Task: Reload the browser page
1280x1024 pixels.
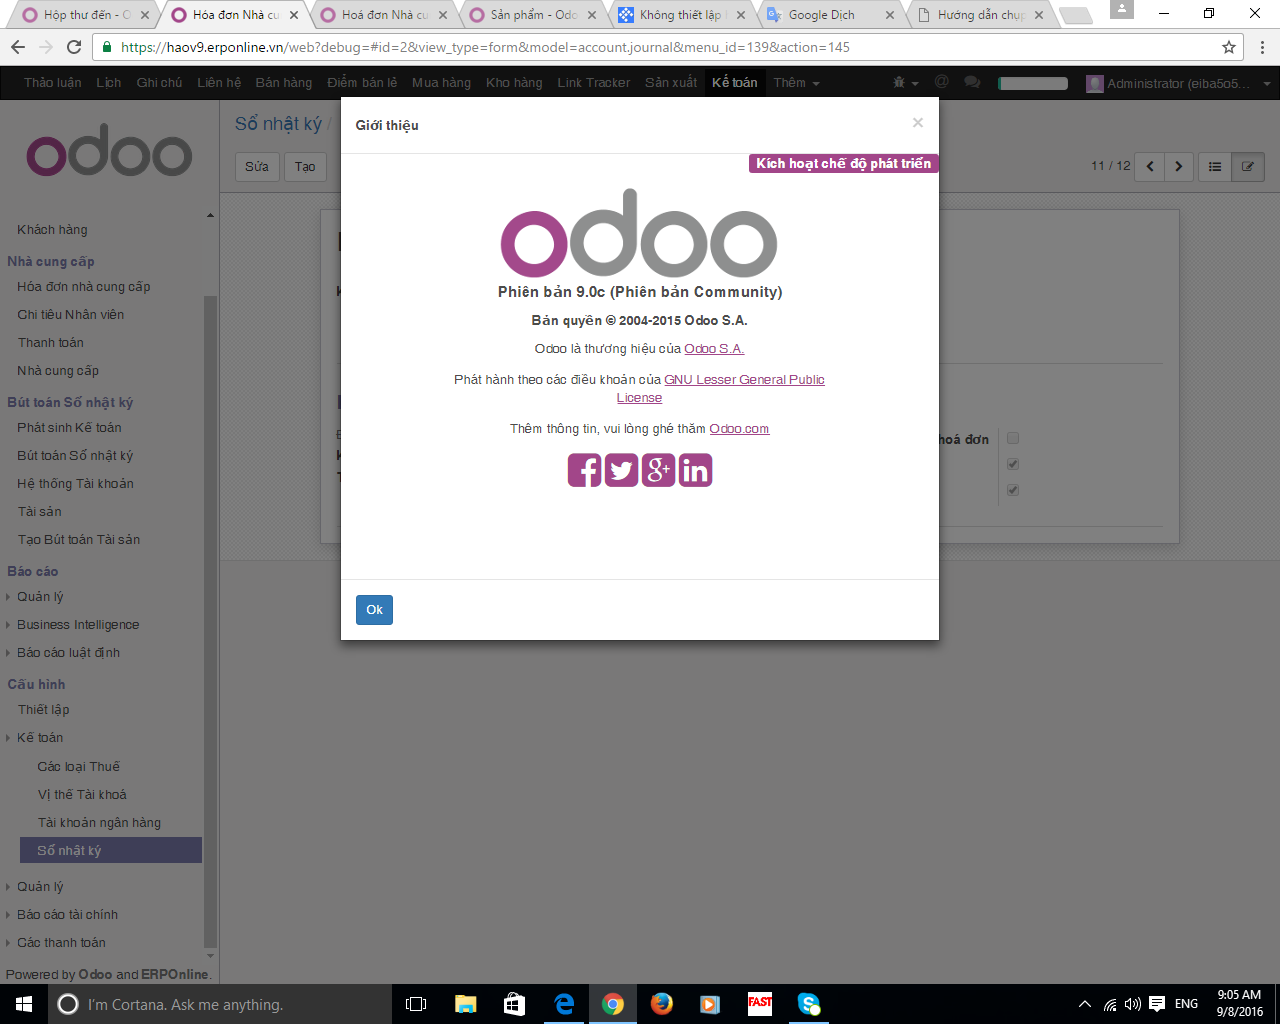Action: [x=74, y=47]
